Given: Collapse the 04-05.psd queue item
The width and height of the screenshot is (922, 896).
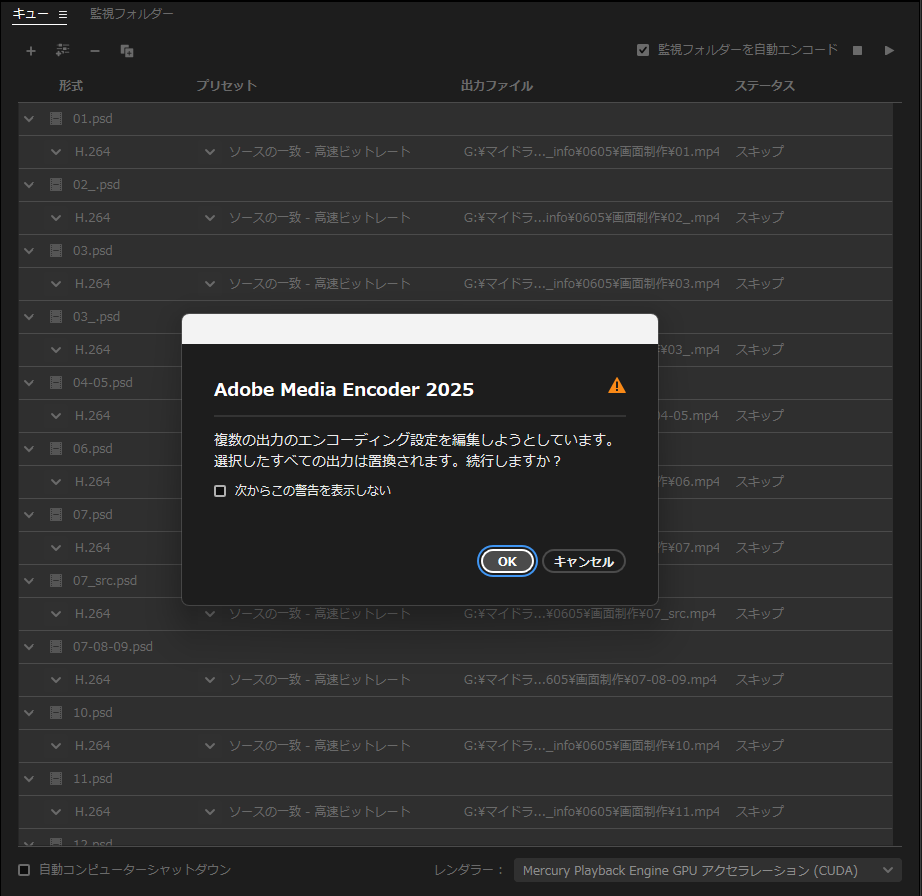Looking at the screenshot, I should pos(29,383).
